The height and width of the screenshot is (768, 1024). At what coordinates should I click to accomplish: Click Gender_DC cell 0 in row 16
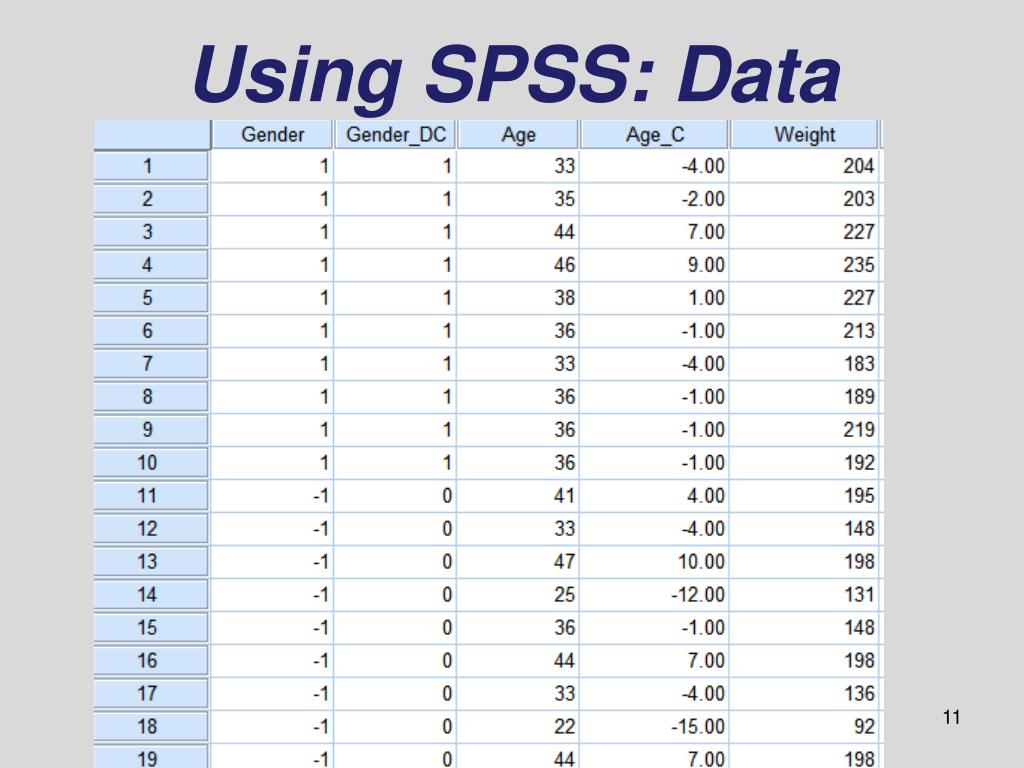tap(395, 660)
